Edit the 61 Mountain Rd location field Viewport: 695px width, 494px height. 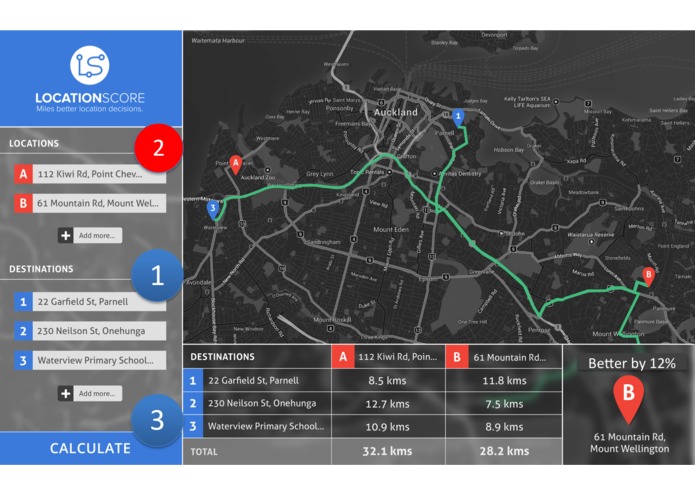click(x=99, y=203)
